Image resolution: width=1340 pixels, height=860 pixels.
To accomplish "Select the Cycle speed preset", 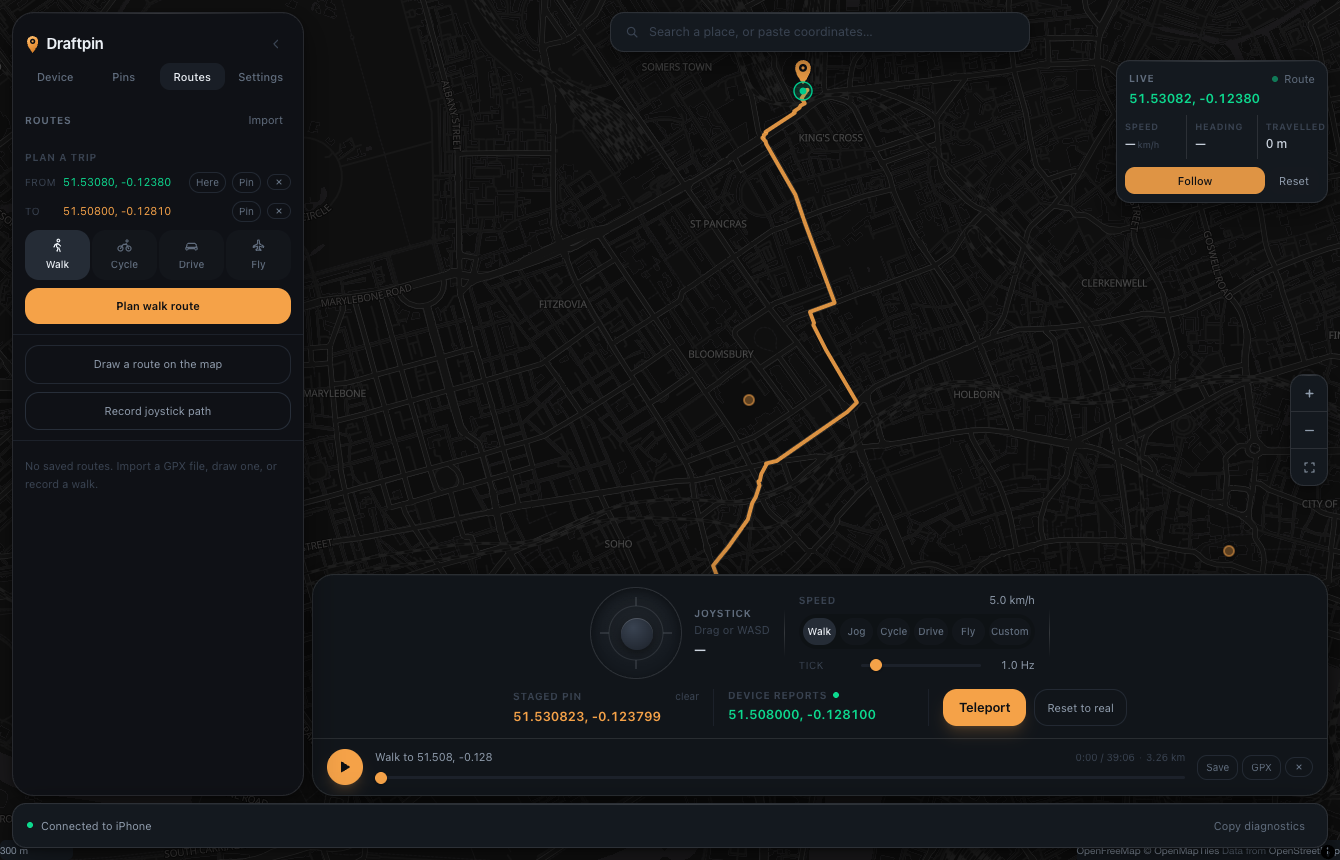I will 893,631.
